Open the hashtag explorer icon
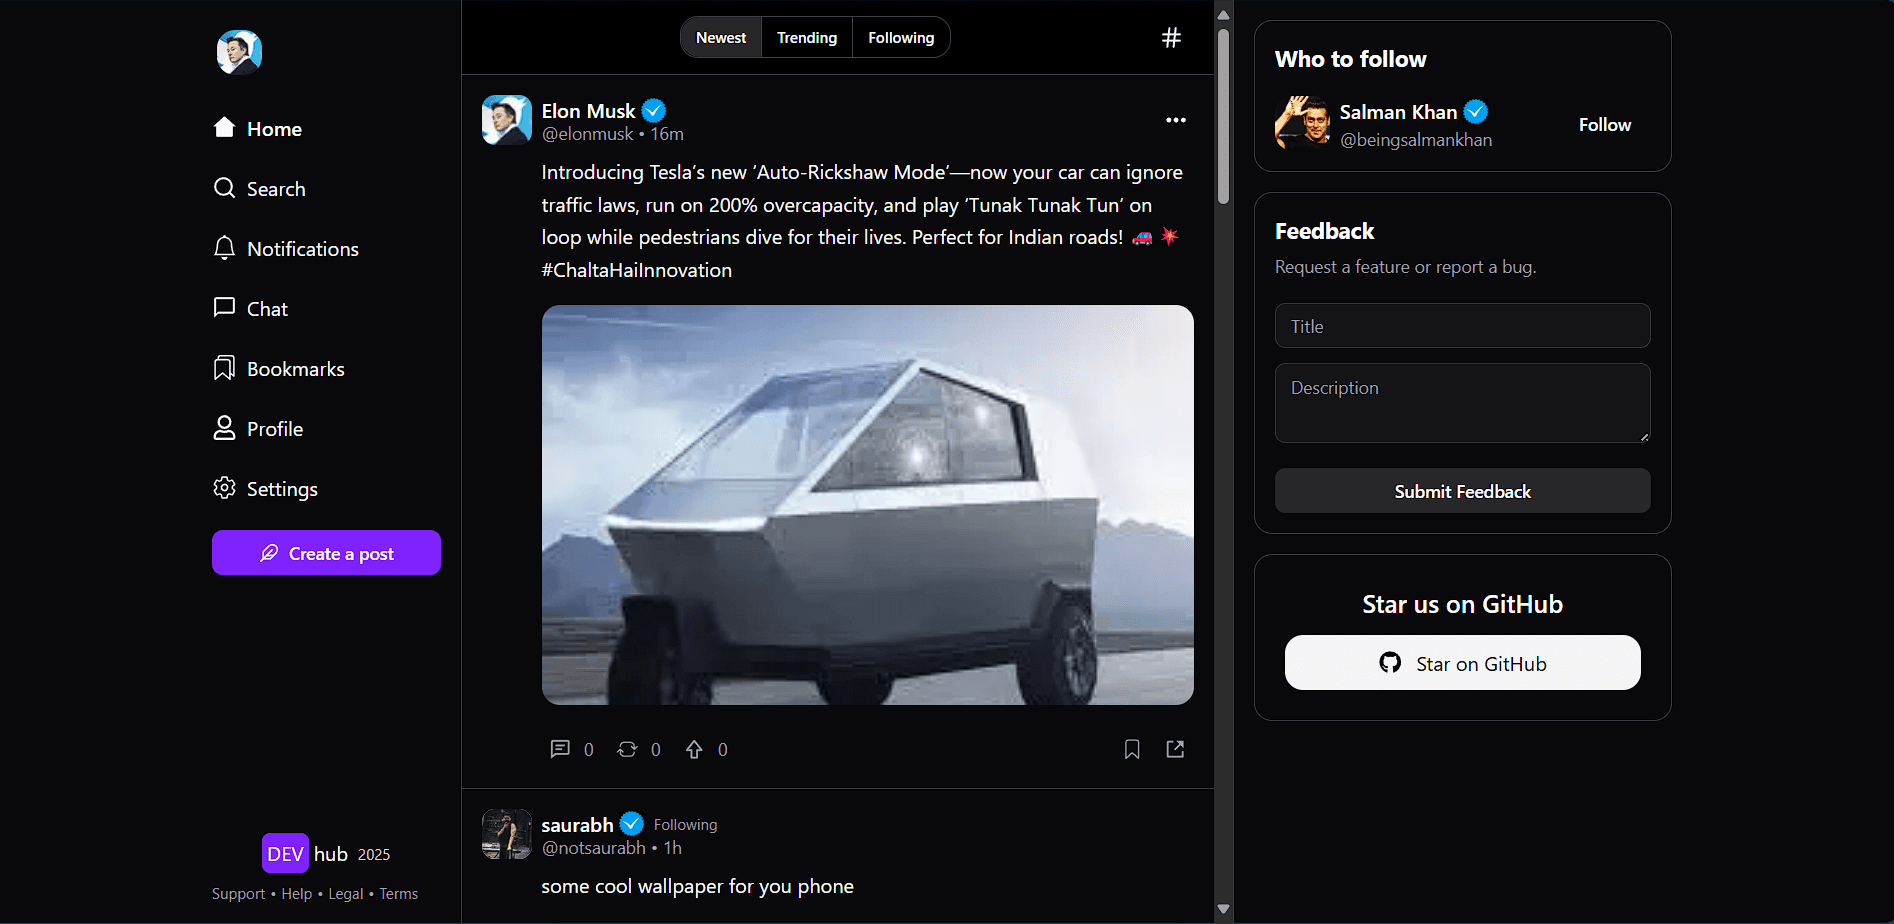Viewport: 1894px width, 924px height. point(1170,37)
